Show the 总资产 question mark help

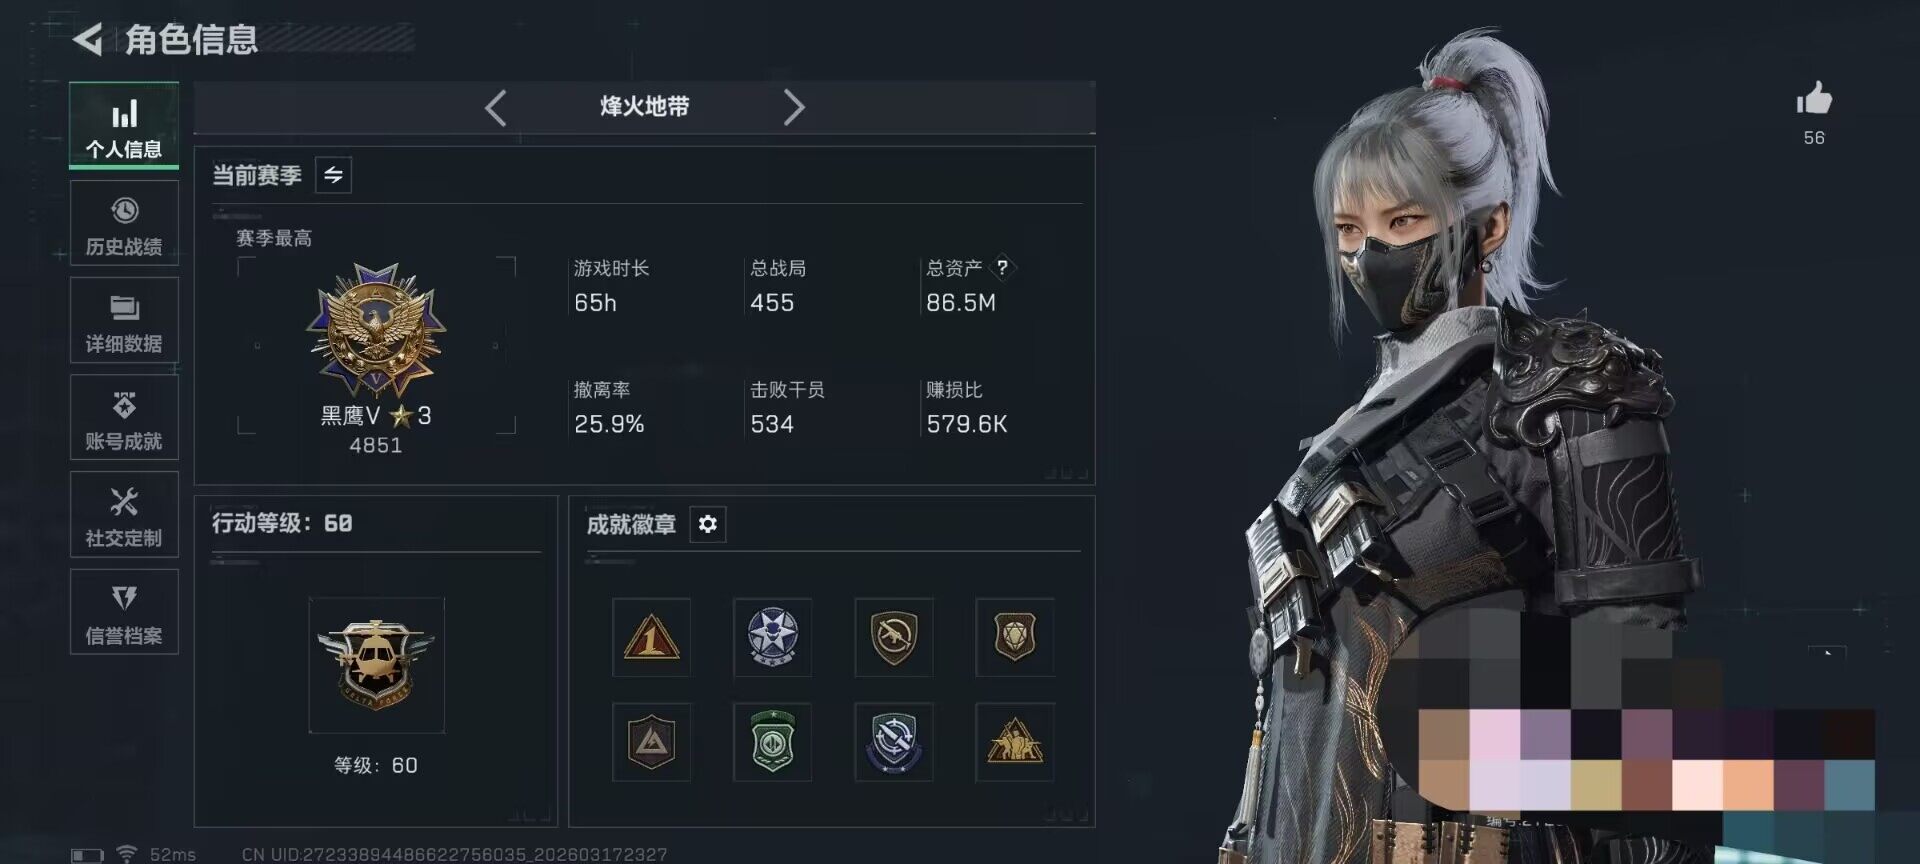[1002, 267]
